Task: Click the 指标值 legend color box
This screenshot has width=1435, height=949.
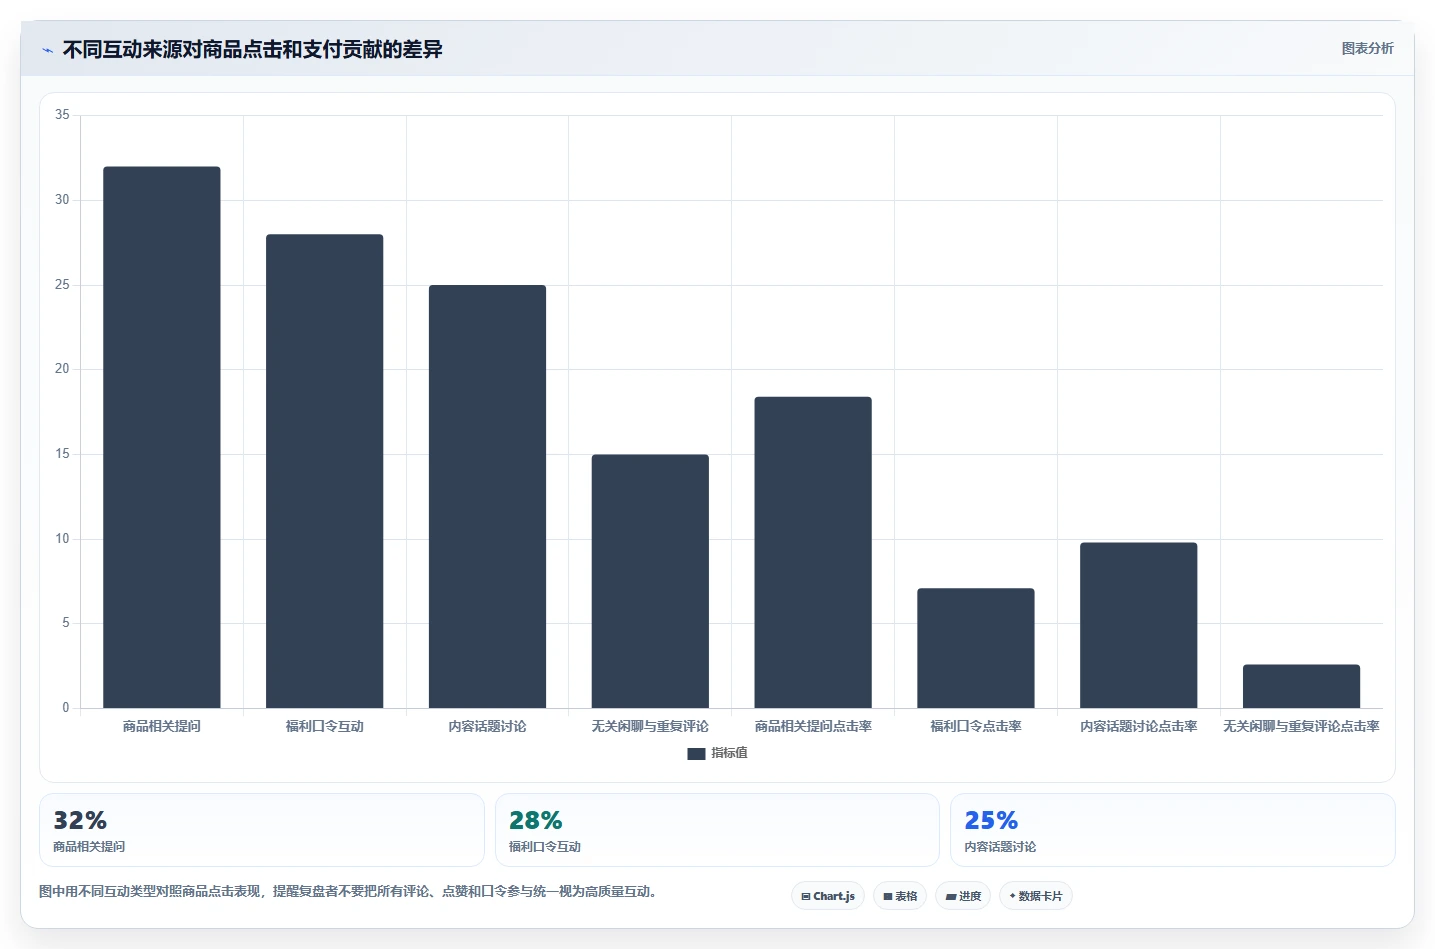Action: point(696,754)
